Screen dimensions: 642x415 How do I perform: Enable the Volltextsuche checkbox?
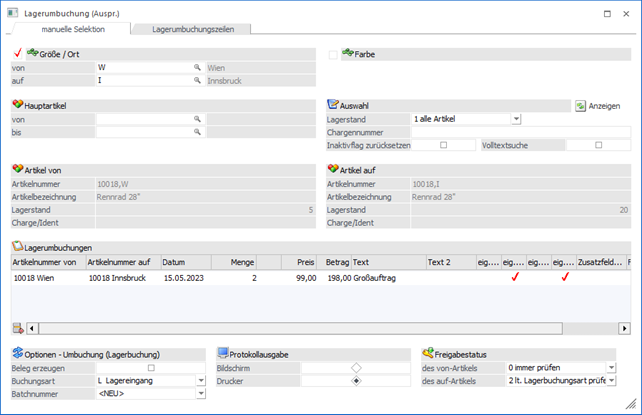coord(599,145)
